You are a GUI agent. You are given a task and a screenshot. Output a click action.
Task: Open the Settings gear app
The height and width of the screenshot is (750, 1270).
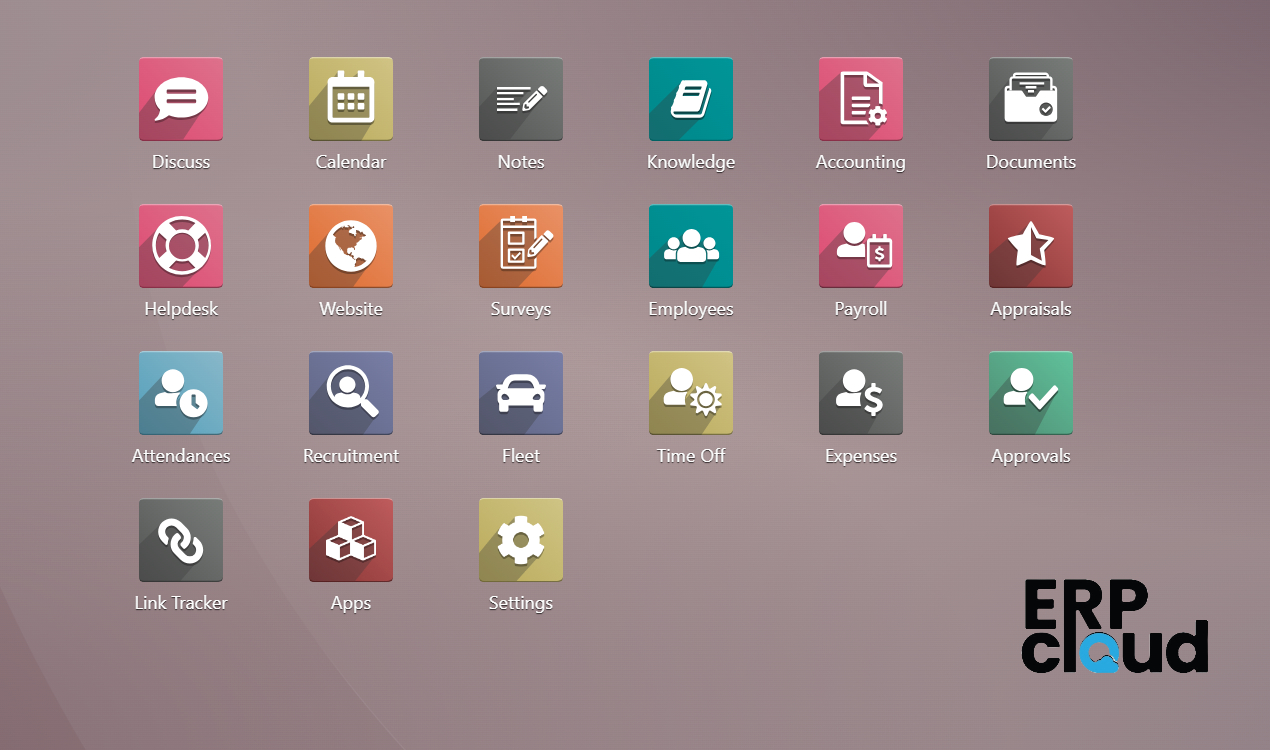521,540
